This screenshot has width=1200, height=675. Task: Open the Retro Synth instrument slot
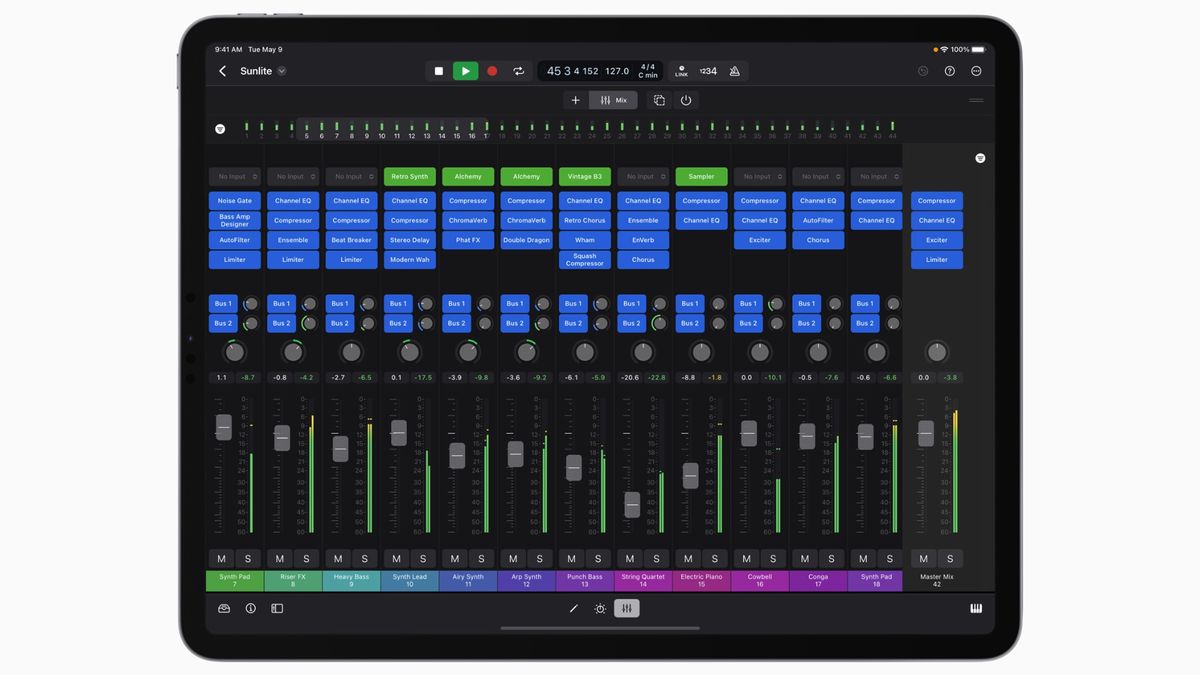[409, 176]
